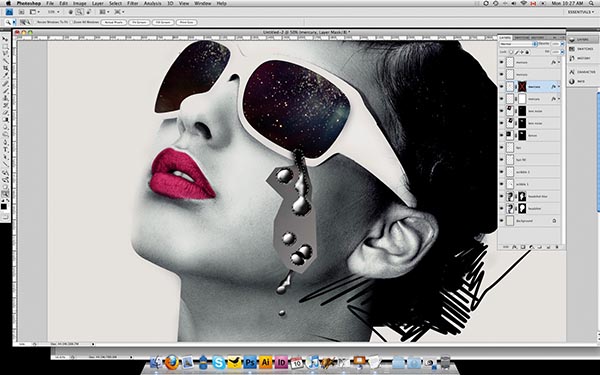This screenshot has height=375, width=600.
Task: Select the highlighted Zoom tool in toolbox
Action: tap(5, 193)
